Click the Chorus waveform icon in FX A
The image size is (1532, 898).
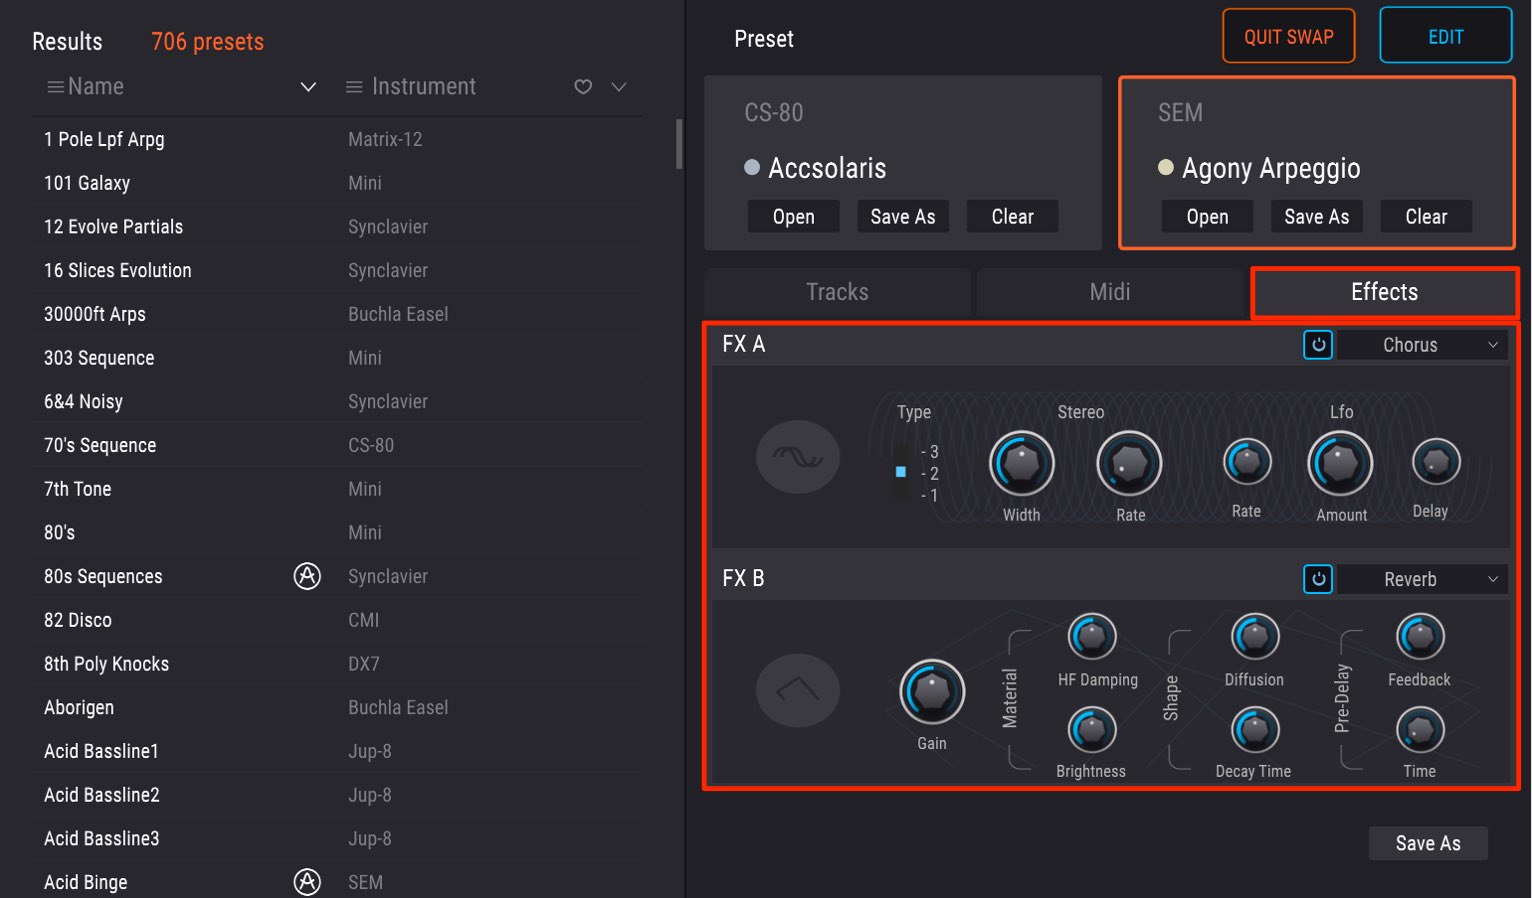pyautogui.click(x=797, y=457)
